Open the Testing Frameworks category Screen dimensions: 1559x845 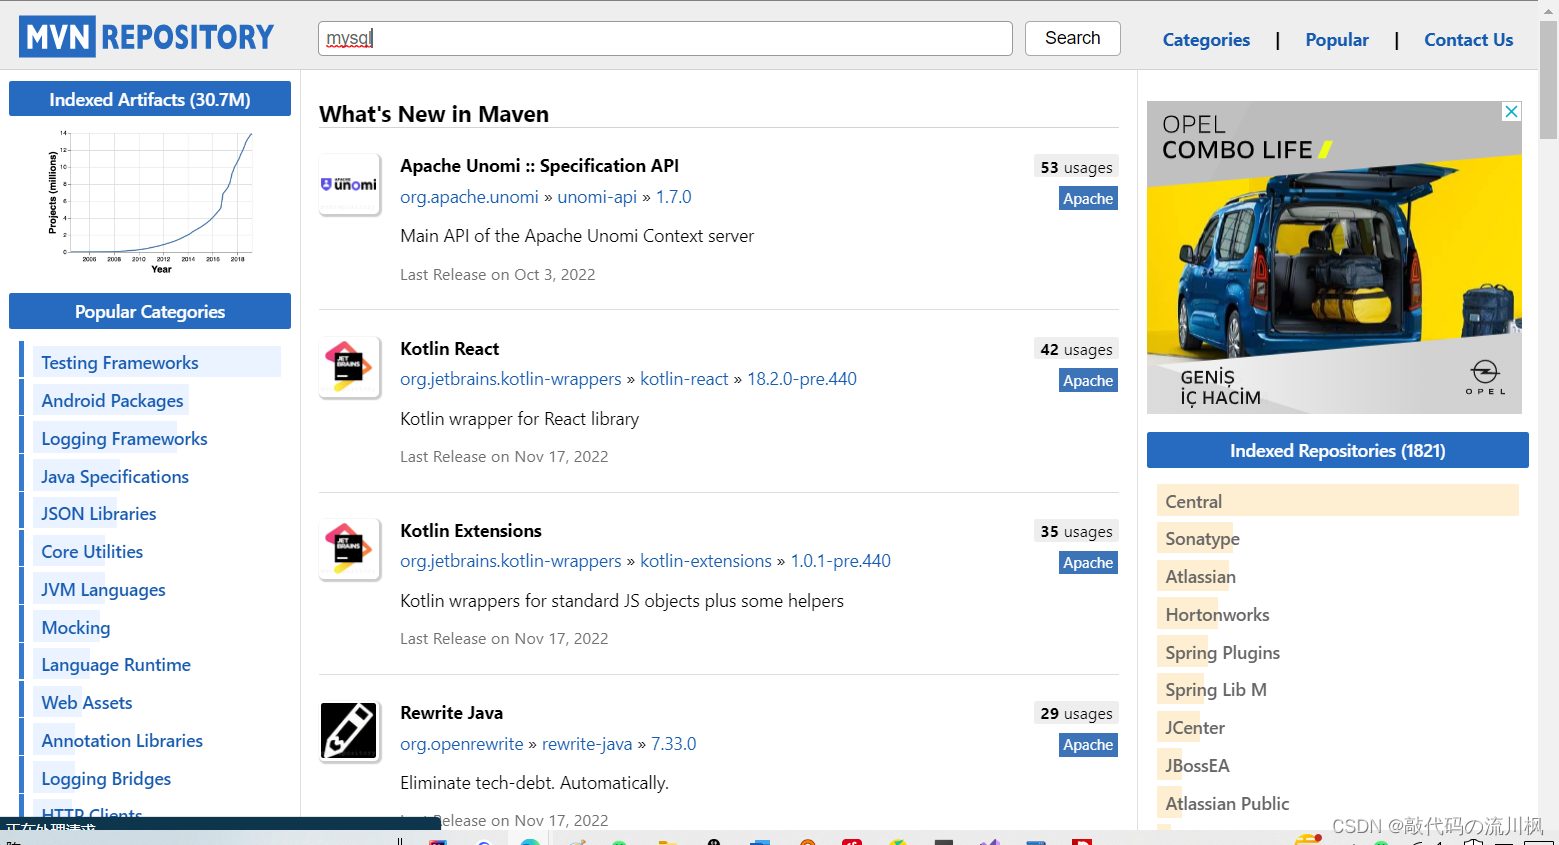[120, 363]
